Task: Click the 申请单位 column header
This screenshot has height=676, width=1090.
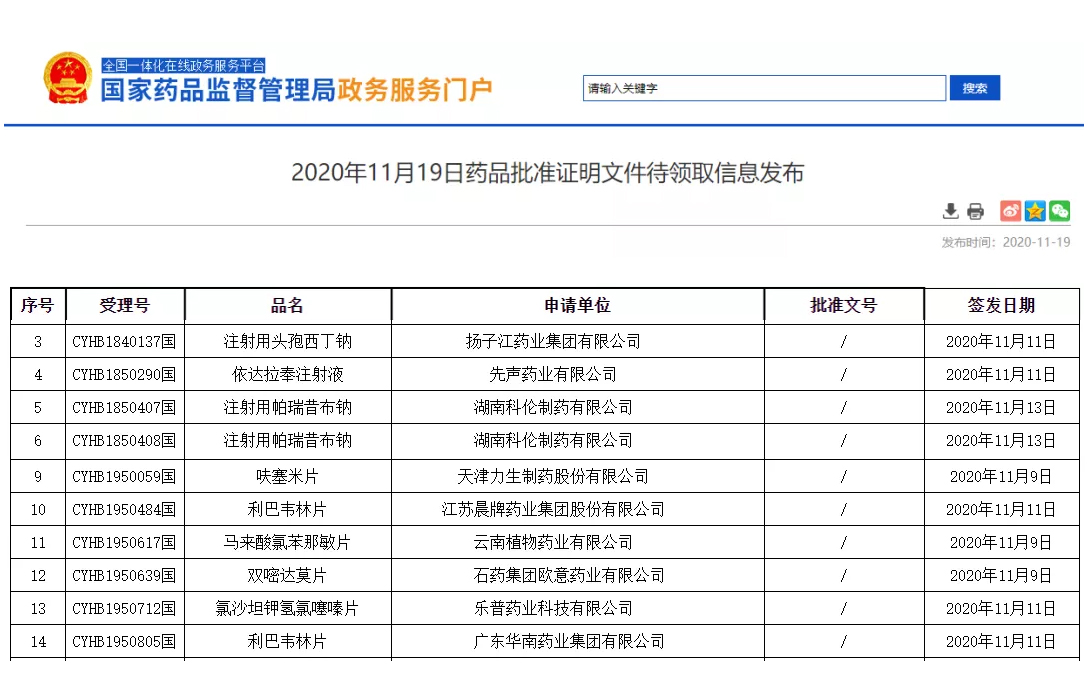Action: point(577,305)
